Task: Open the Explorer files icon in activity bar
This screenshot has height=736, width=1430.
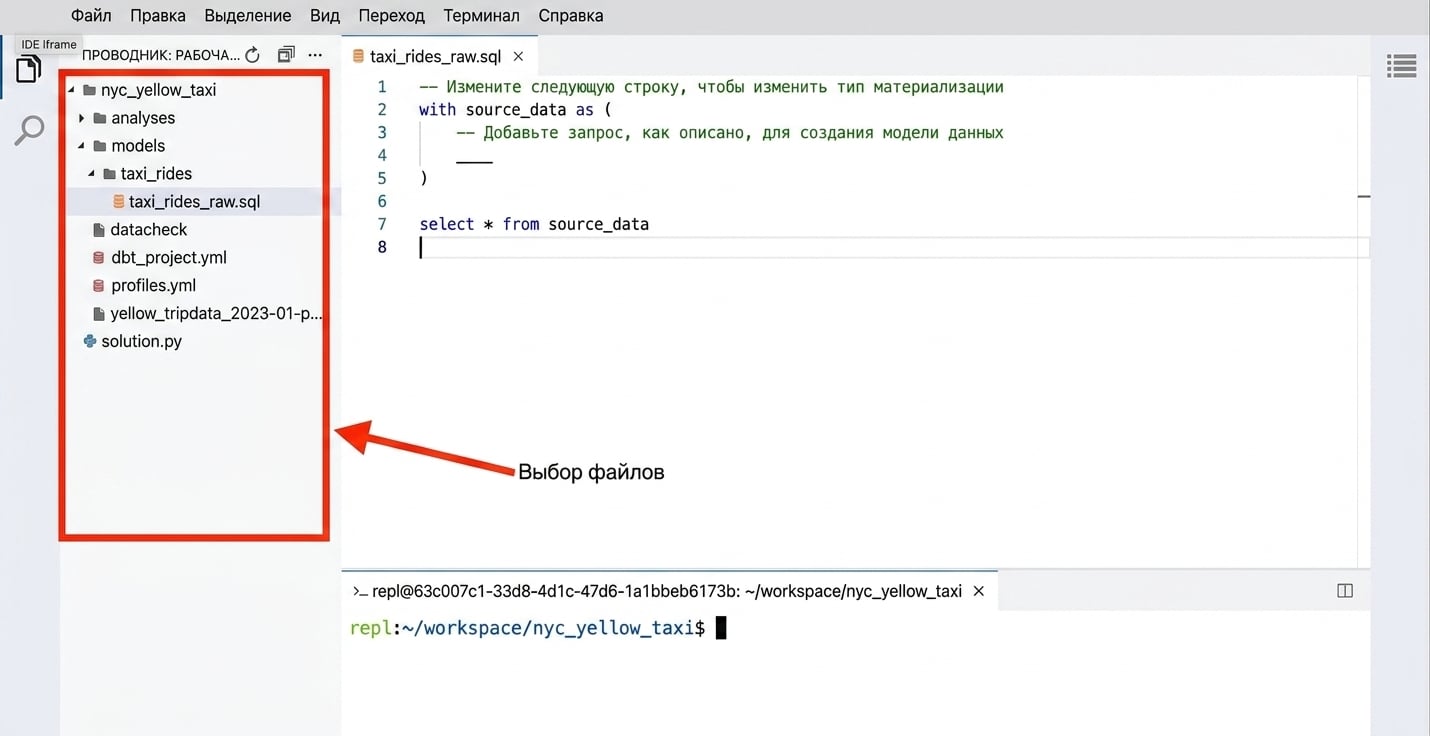Action: point(28,69)
